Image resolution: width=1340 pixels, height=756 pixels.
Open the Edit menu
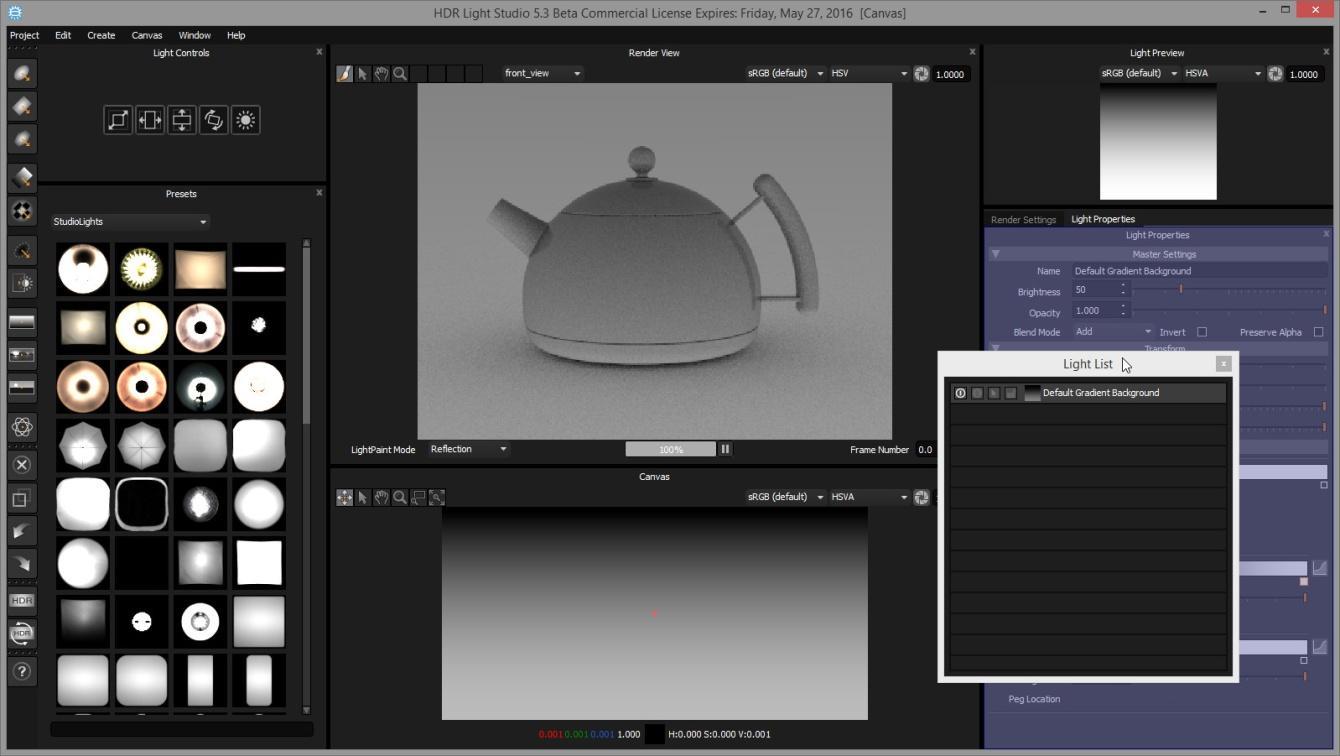coord(63,35)
